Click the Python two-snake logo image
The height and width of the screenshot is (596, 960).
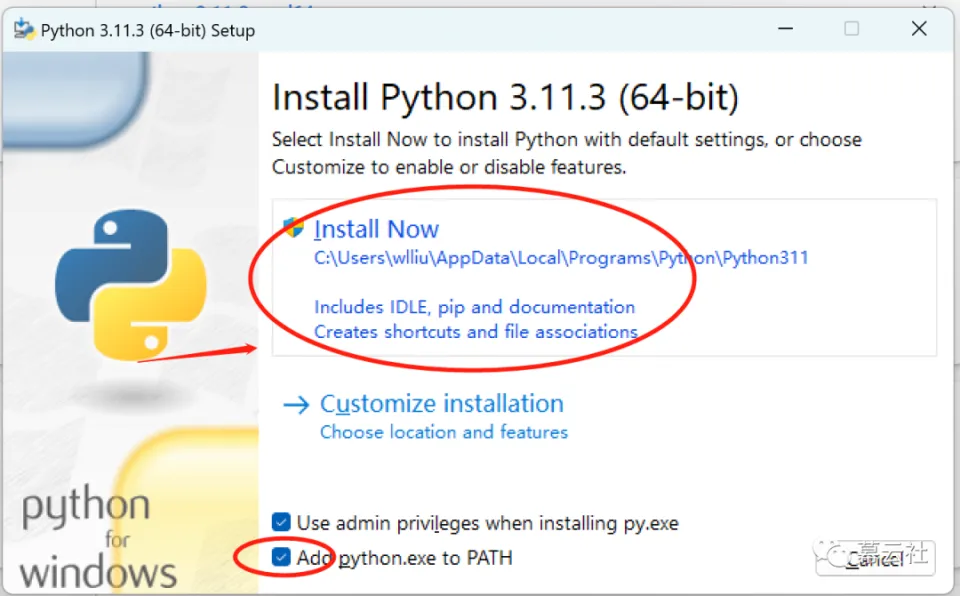coord(130,284)
